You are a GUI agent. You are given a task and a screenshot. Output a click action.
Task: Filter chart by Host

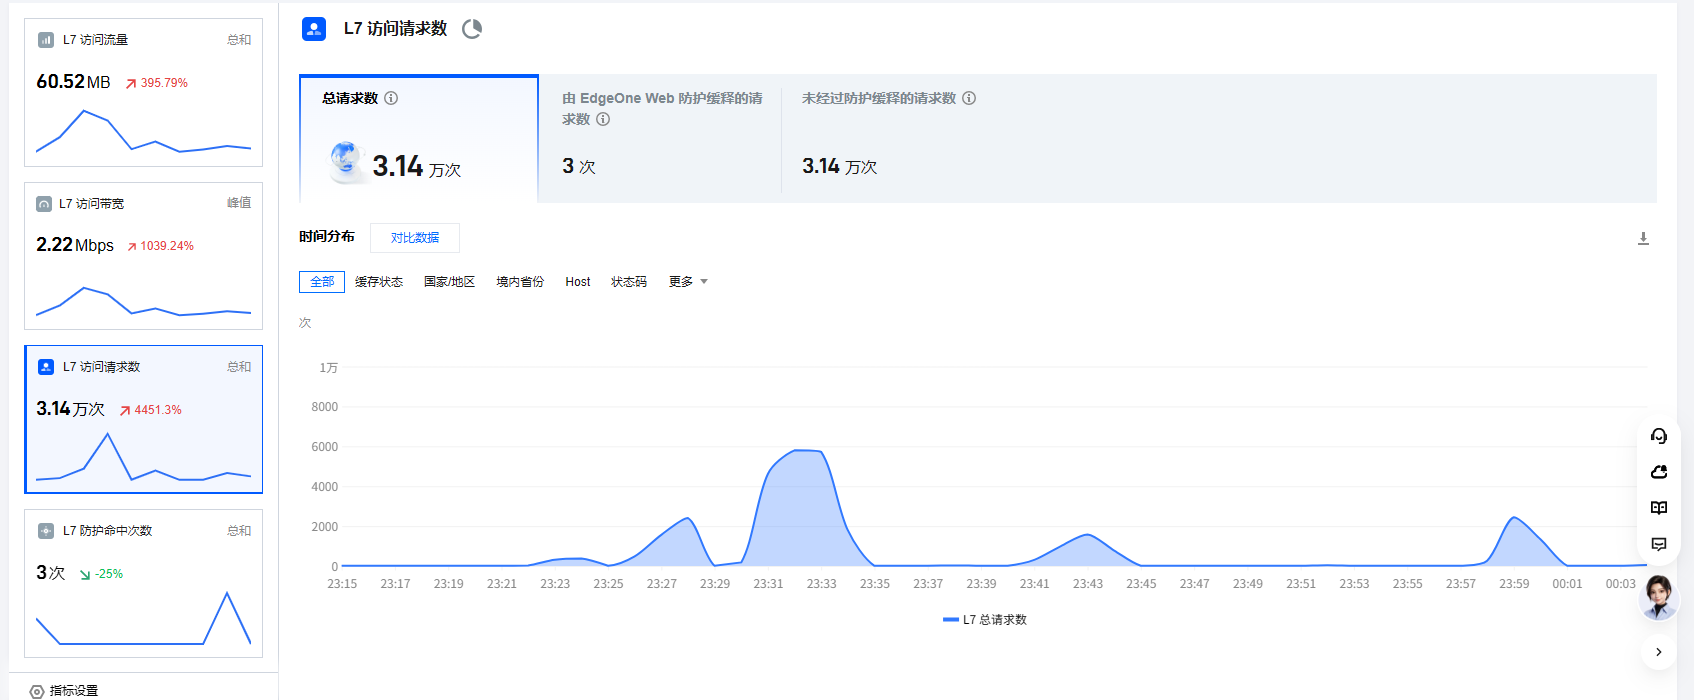pos(578,282)
